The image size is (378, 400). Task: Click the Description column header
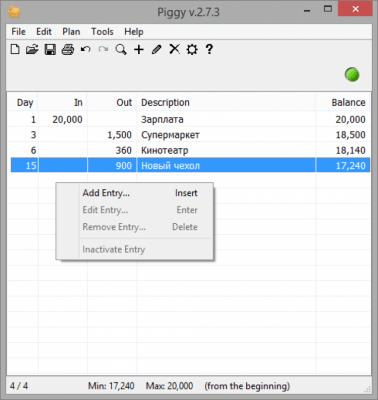226,102
